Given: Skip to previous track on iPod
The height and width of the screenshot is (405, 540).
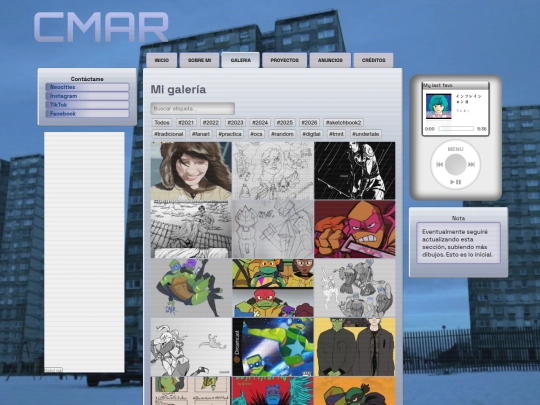Looking at the screenshot, I should (440, 165).
